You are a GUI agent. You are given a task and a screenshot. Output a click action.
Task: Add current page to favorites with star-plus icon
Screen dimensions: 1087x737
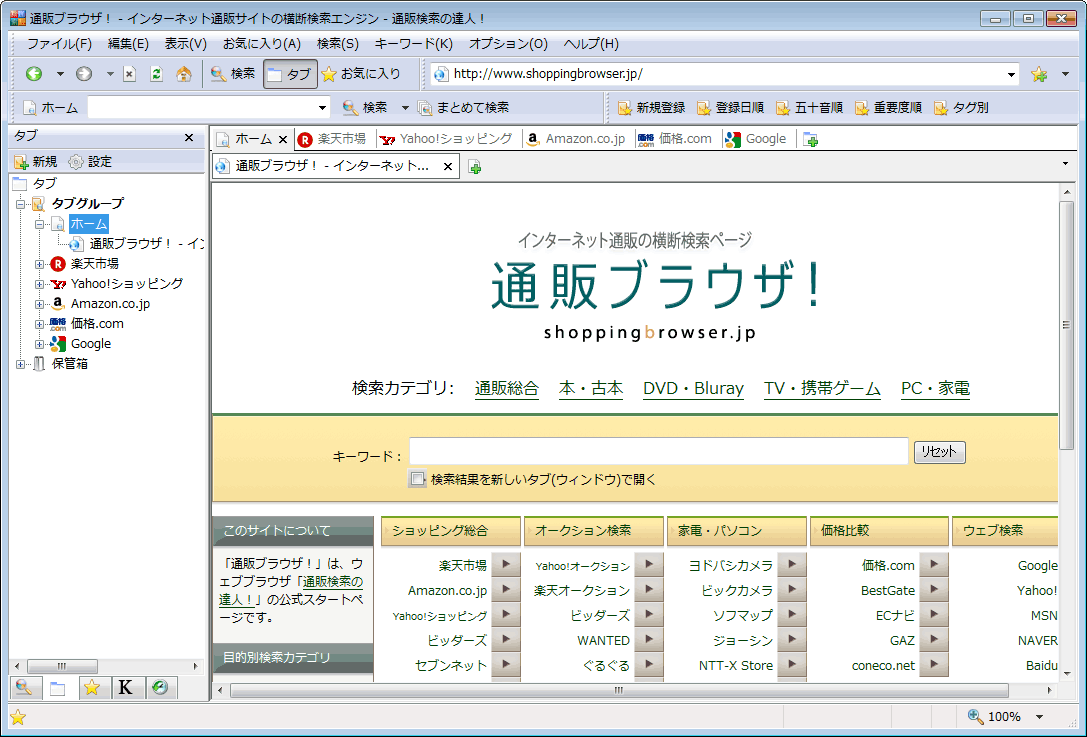tap(1038, 74)
